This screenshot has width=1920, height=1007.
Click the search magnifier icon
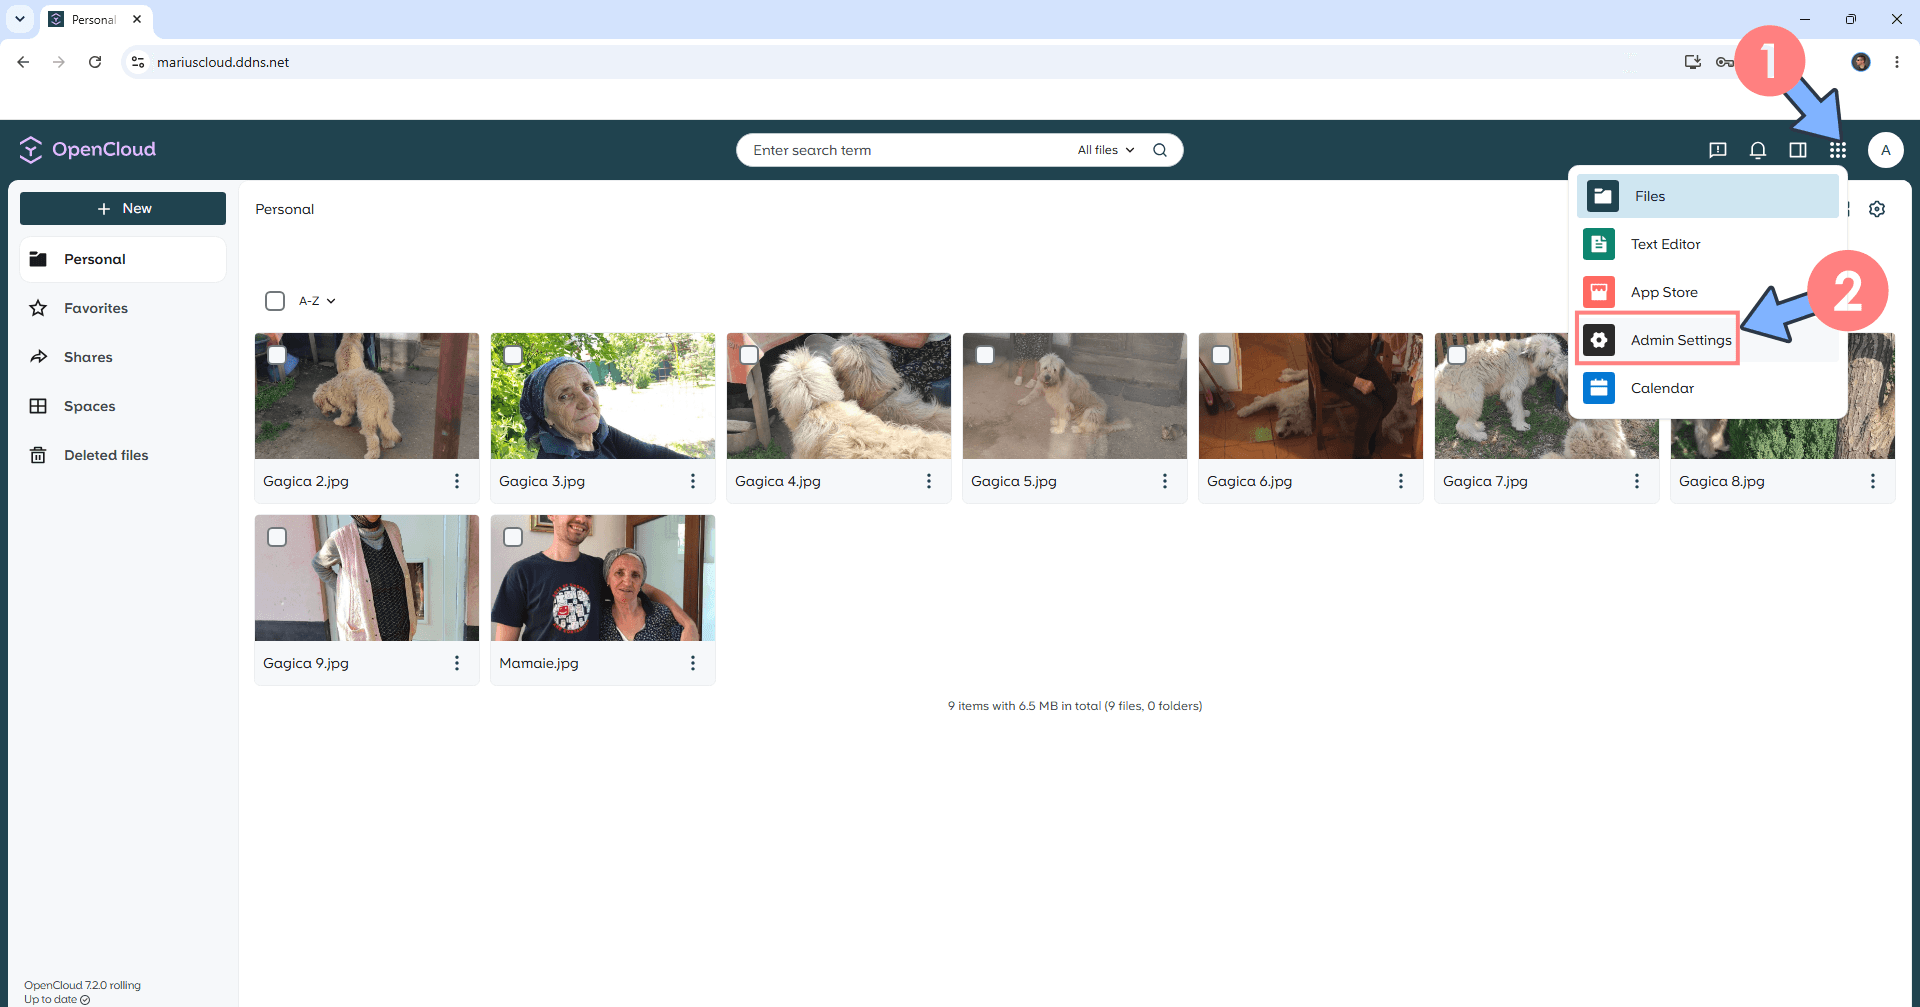1160,150
